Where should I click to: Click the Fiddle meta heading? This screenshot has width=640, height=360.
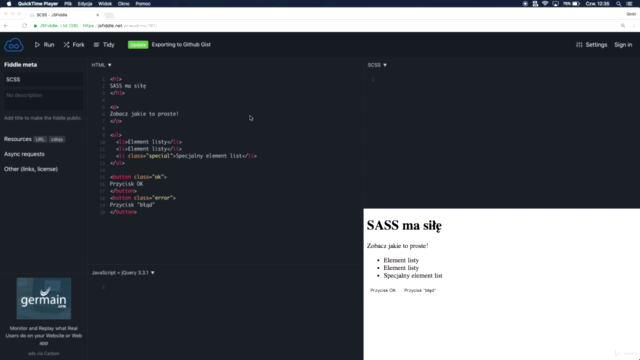[20, 65]
